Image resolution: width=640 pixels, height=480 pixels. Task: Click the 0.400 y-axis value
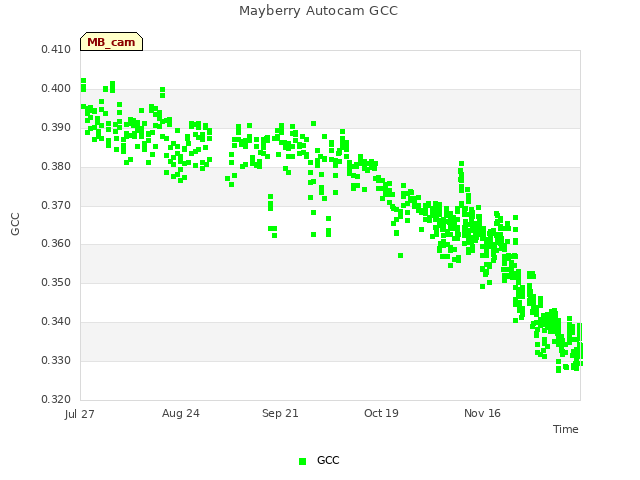[56, 89]
